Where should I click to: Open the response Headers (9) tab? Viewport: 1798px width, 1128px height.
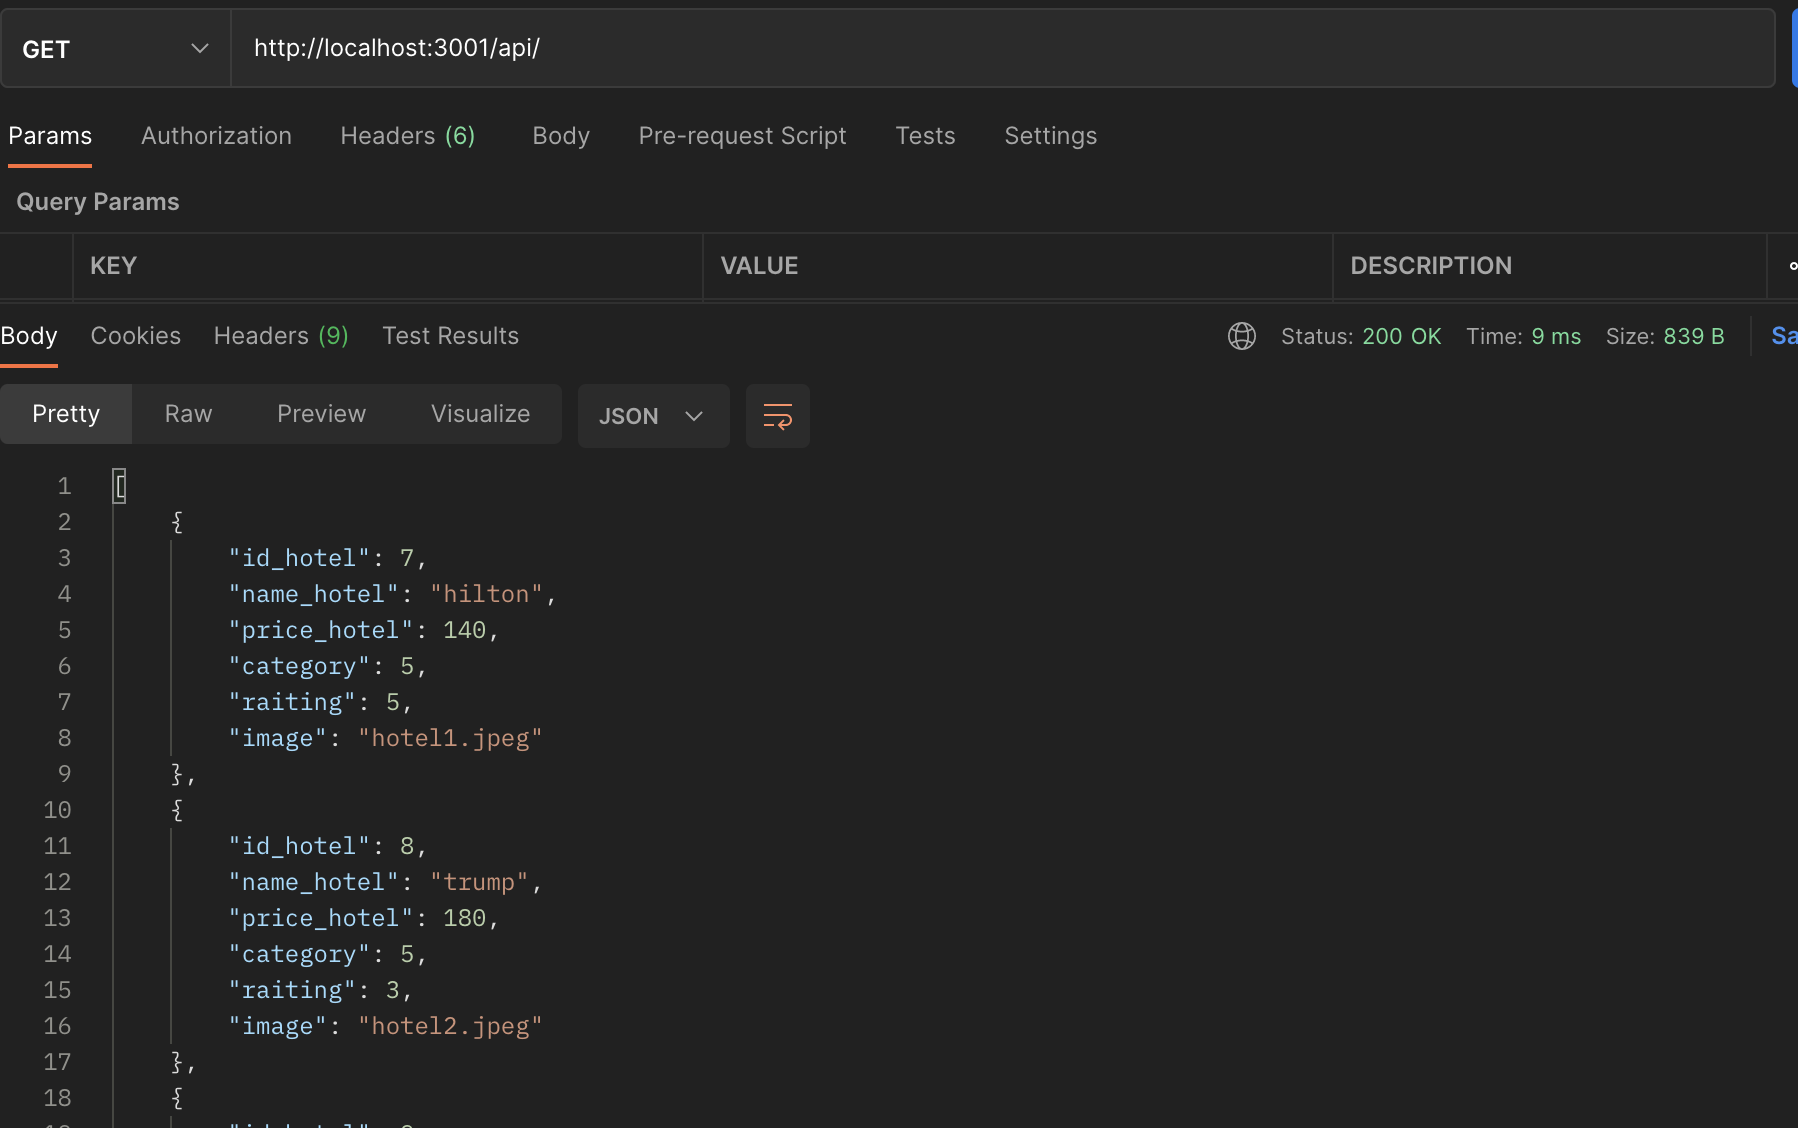click(x=280, y=336)
